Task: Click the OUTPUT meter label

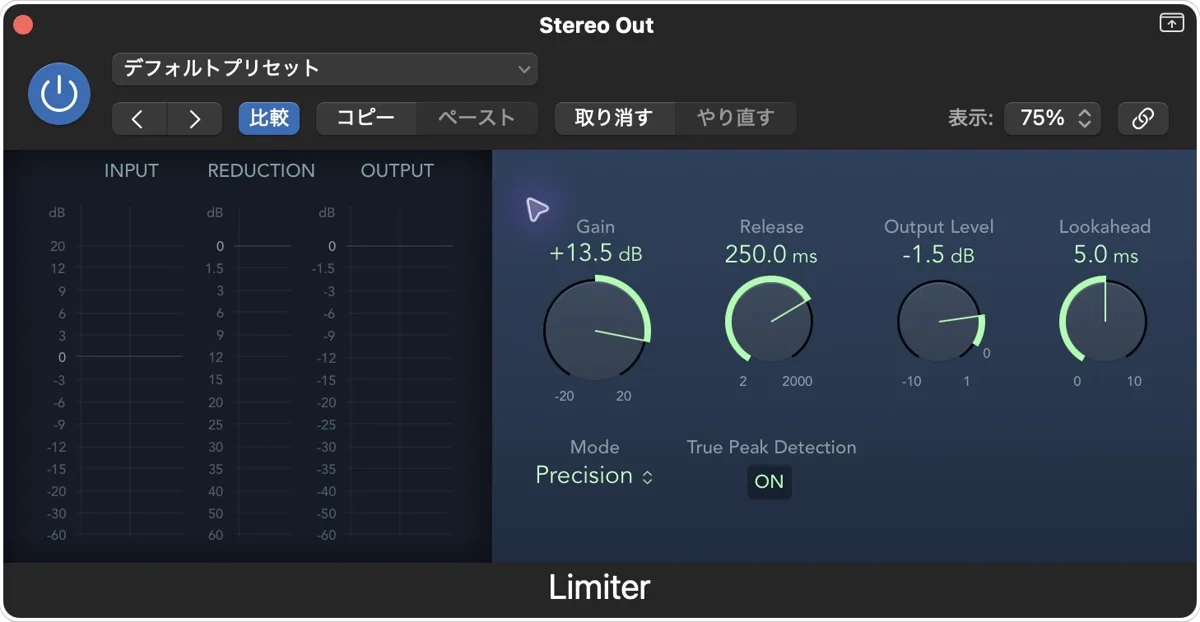Action: 397,171
